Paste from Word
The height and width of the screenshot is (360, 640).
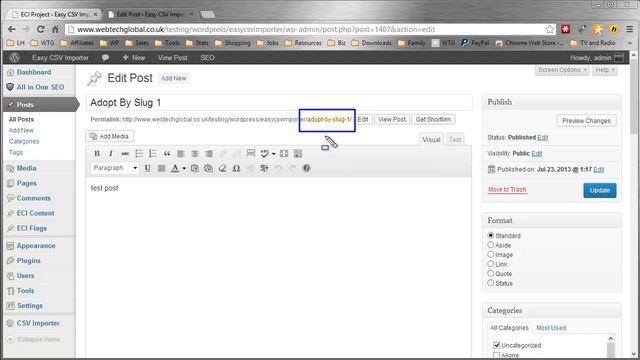(x=209, y=168)
